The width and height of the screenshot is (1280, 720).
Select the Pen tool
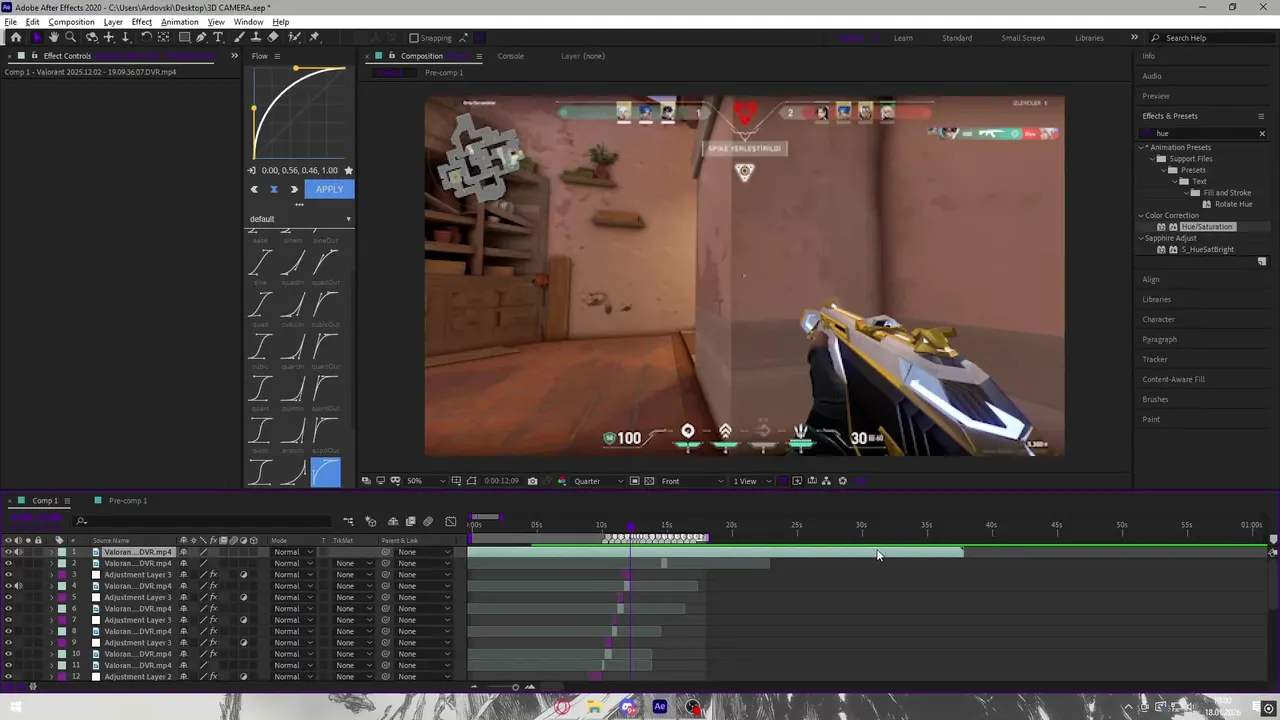tap(201, 37)
